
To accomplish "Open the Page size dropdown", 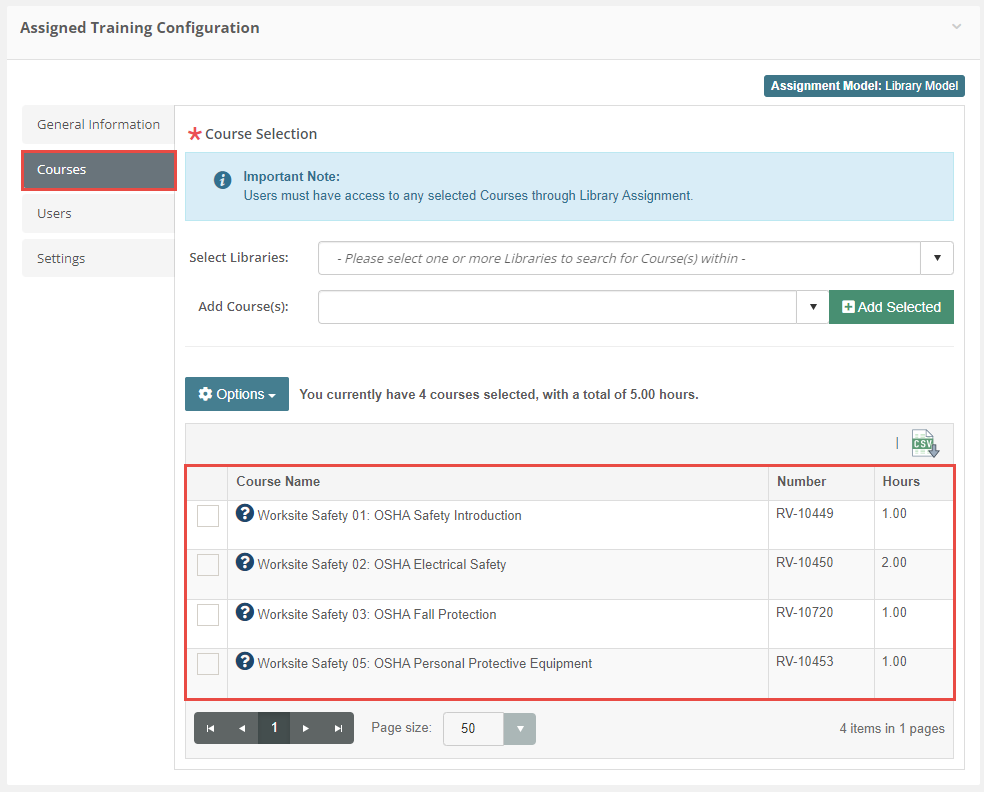I will (520, 729).
